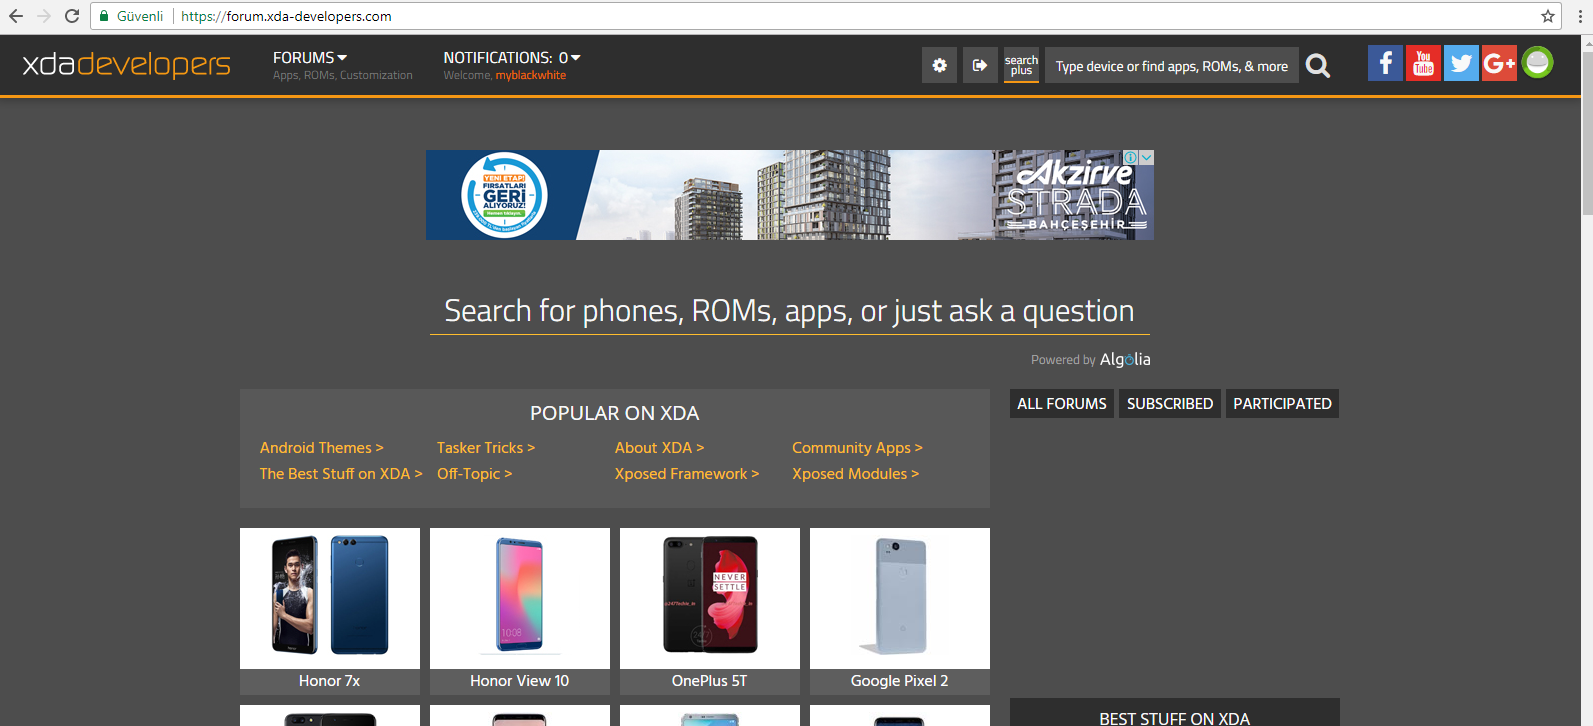Click the Akzirve Strada banner advertisement
The image size is (1593, 726).
790,195
